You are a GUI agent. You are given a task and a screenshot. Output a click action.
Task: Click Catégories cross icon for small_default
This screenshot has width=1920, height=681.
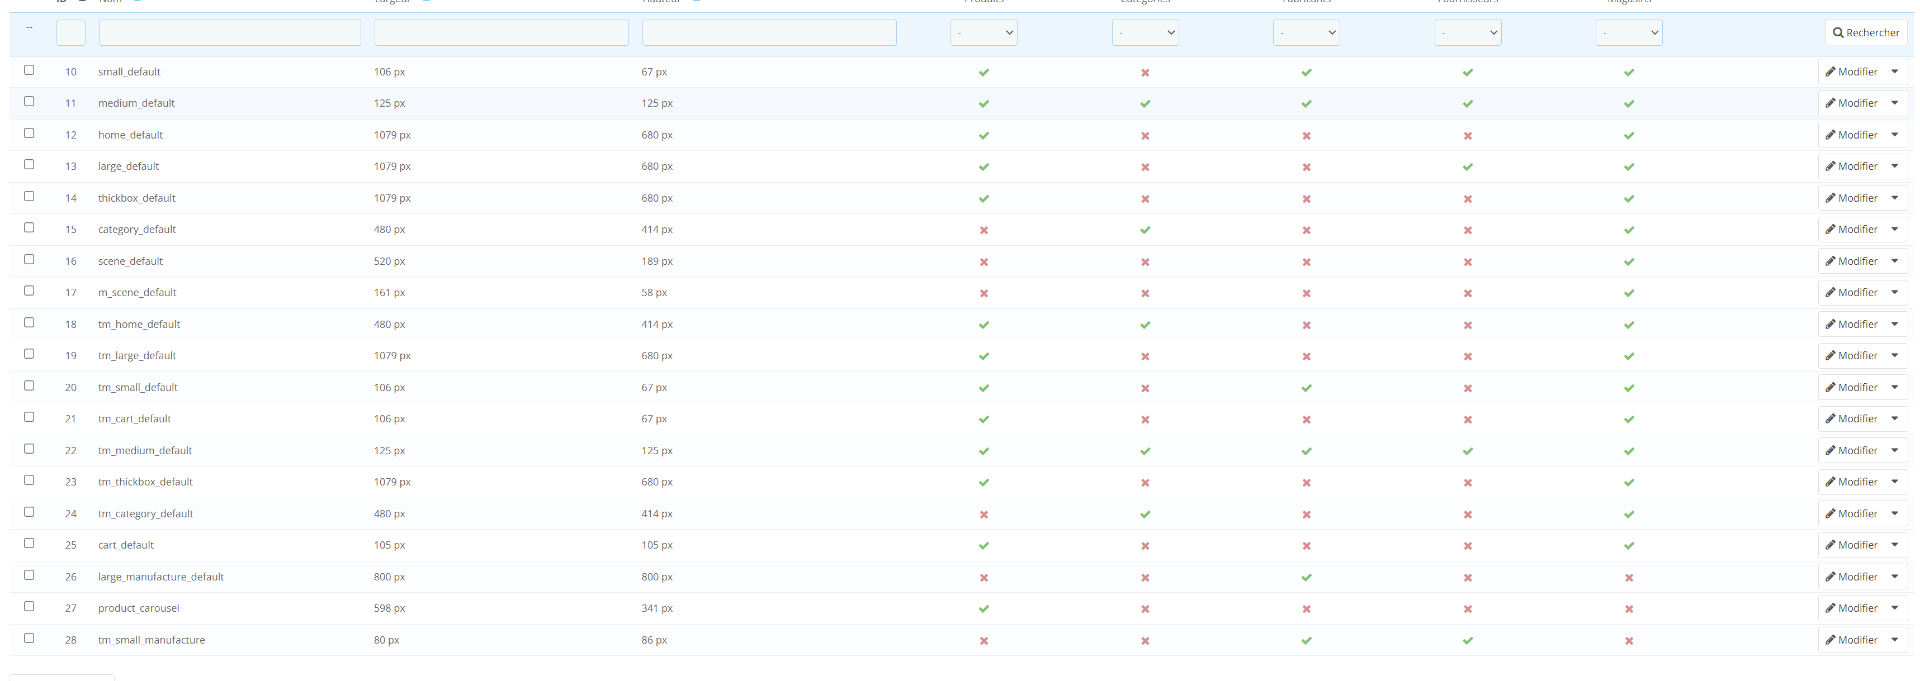click(1145, 72)
